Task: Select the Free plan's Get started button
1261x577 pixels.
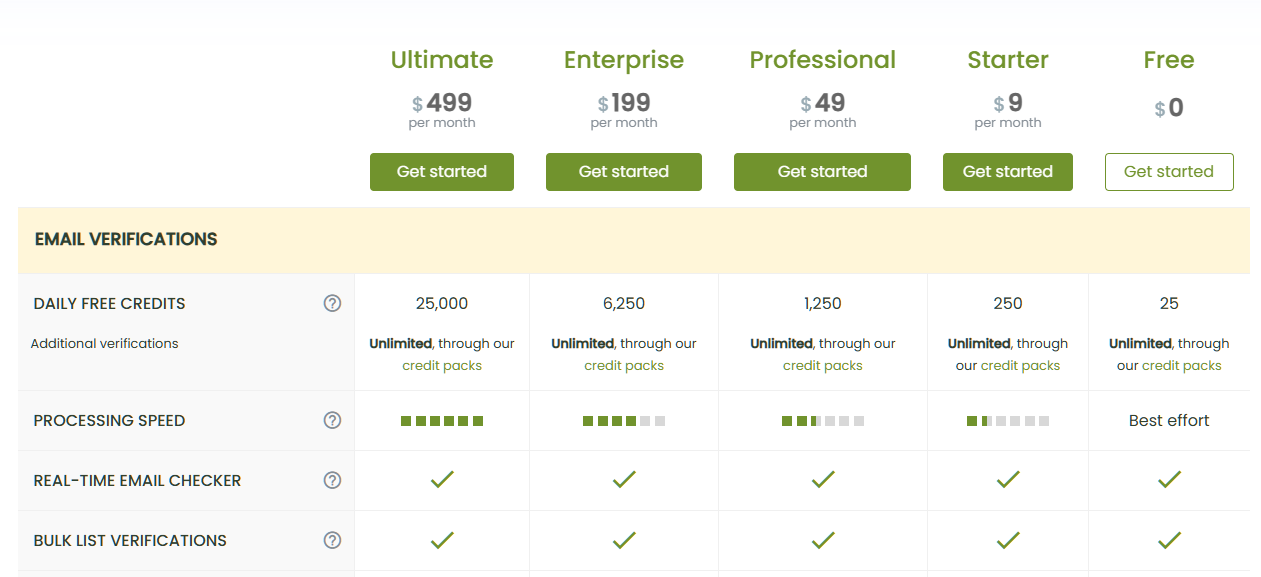Action: [1169, 172]
